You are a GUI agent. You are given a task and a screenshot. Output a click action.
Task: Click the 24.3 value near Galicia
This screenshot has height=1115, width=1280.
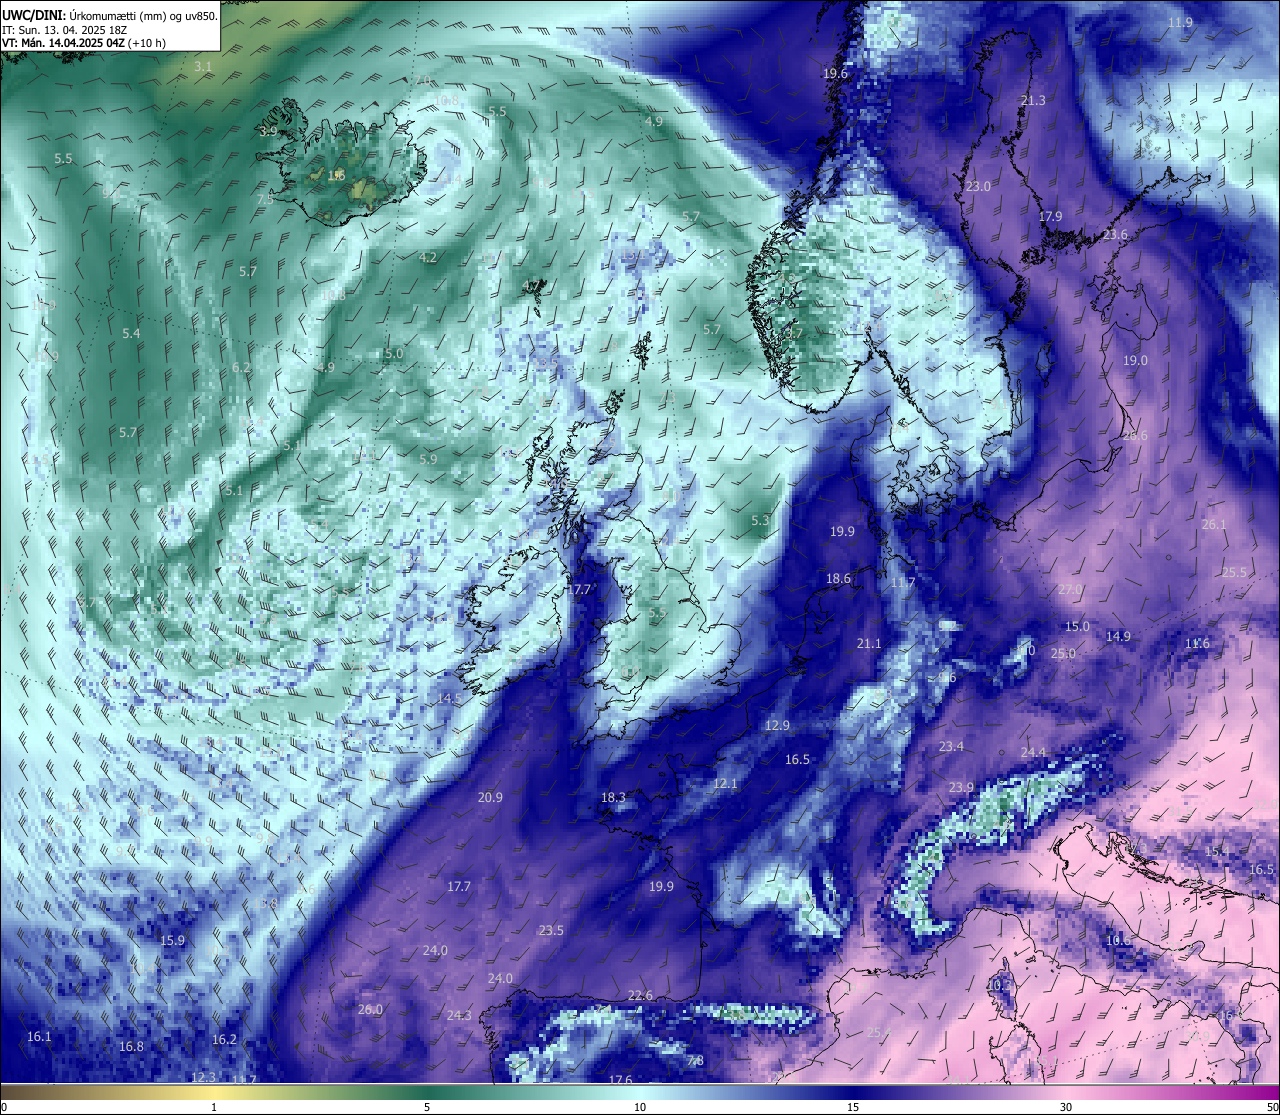[x=459, y=1016]
